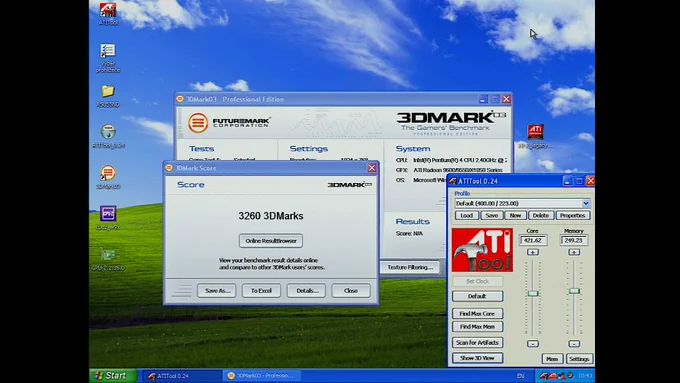
Task: Click the system clock in taskbar
Action: (585, 376)
